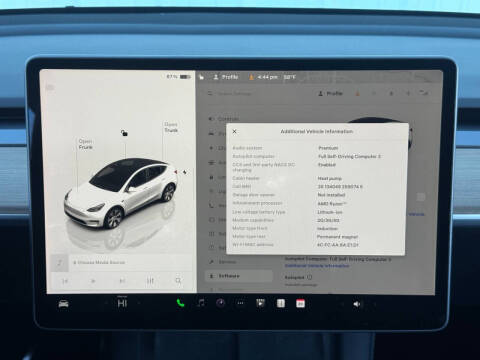Tap the 87% battery indicator

[178, 77]
